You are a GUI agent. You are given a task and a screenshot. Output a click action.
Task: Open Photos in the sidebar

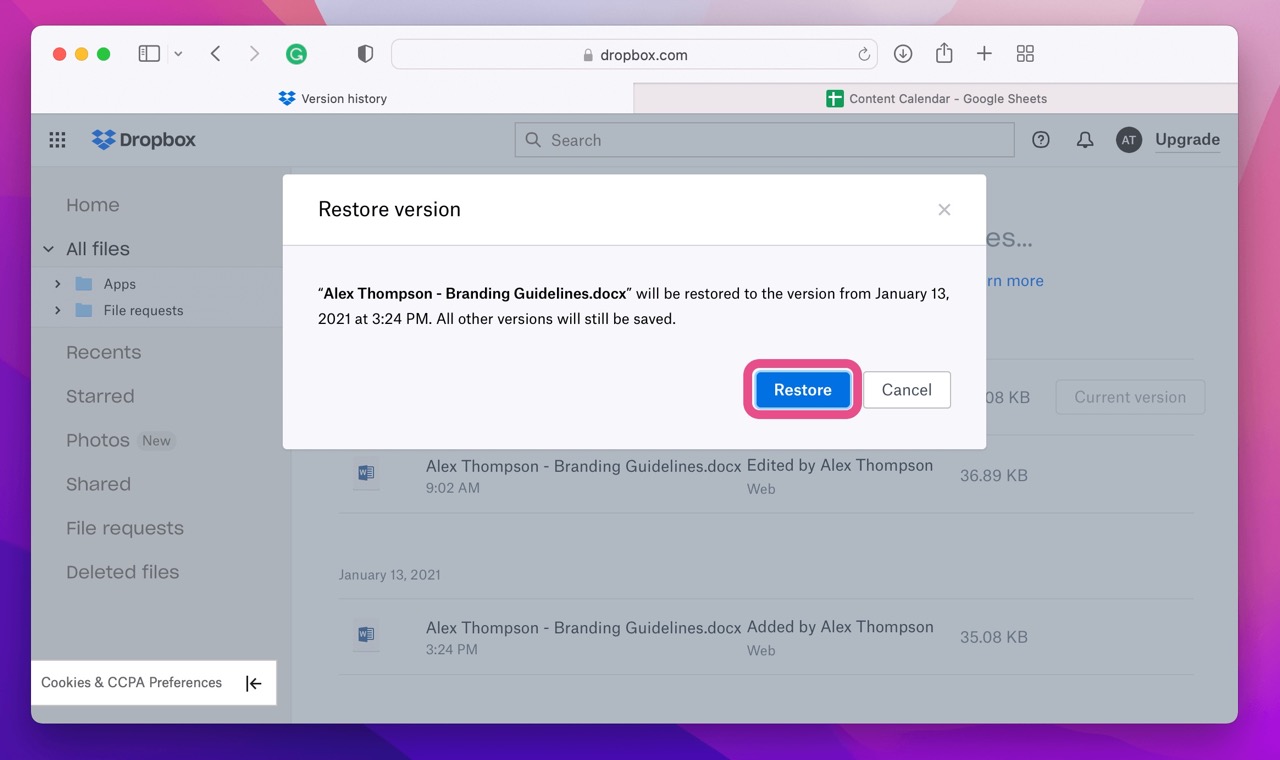[x=98, y=441]
